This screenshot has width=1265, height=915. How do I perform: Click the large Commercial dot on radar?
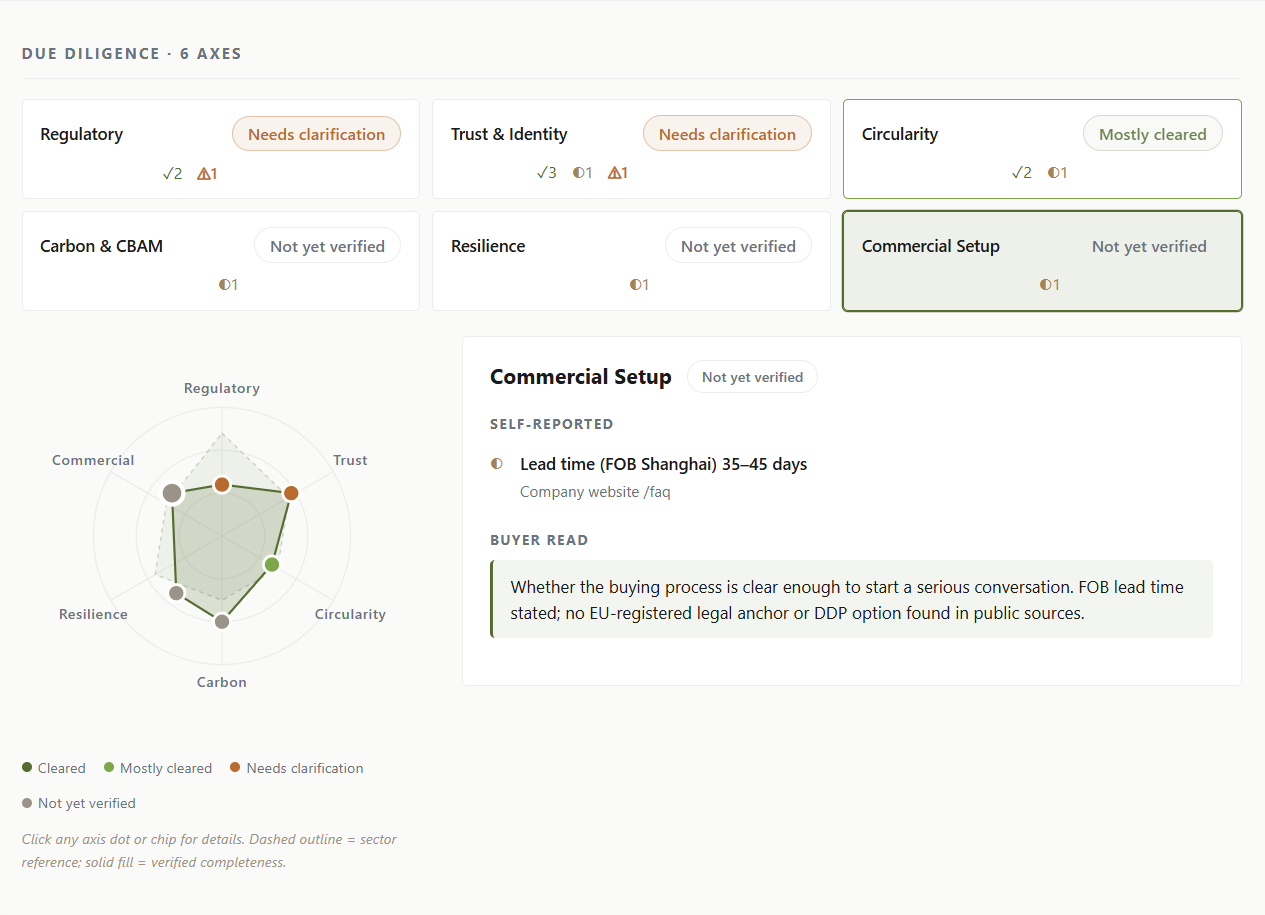click(172, 493)
